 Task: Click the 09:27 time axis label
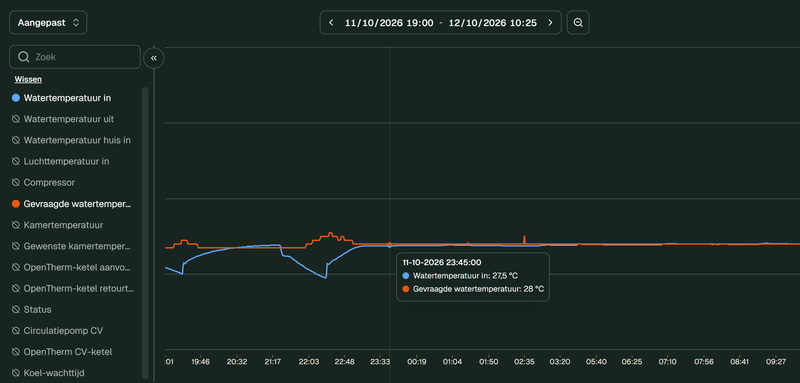(x=776, y=362)
